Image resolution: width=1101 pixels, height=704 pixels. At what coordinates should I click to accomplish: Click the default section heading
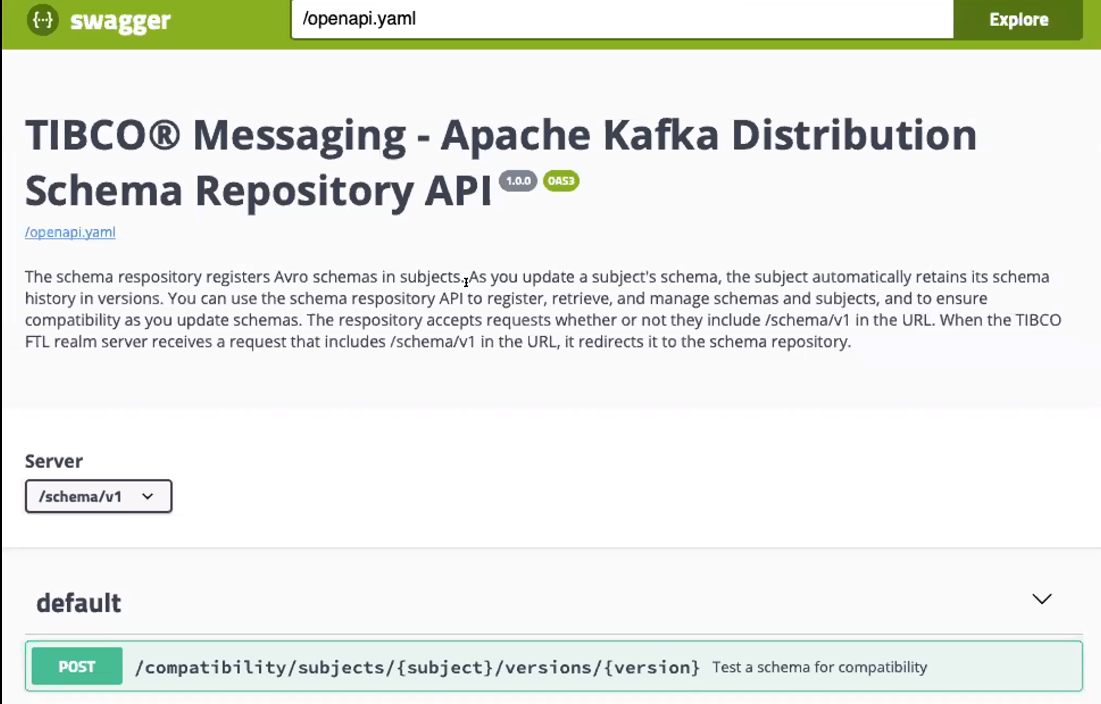coord(79,603)
